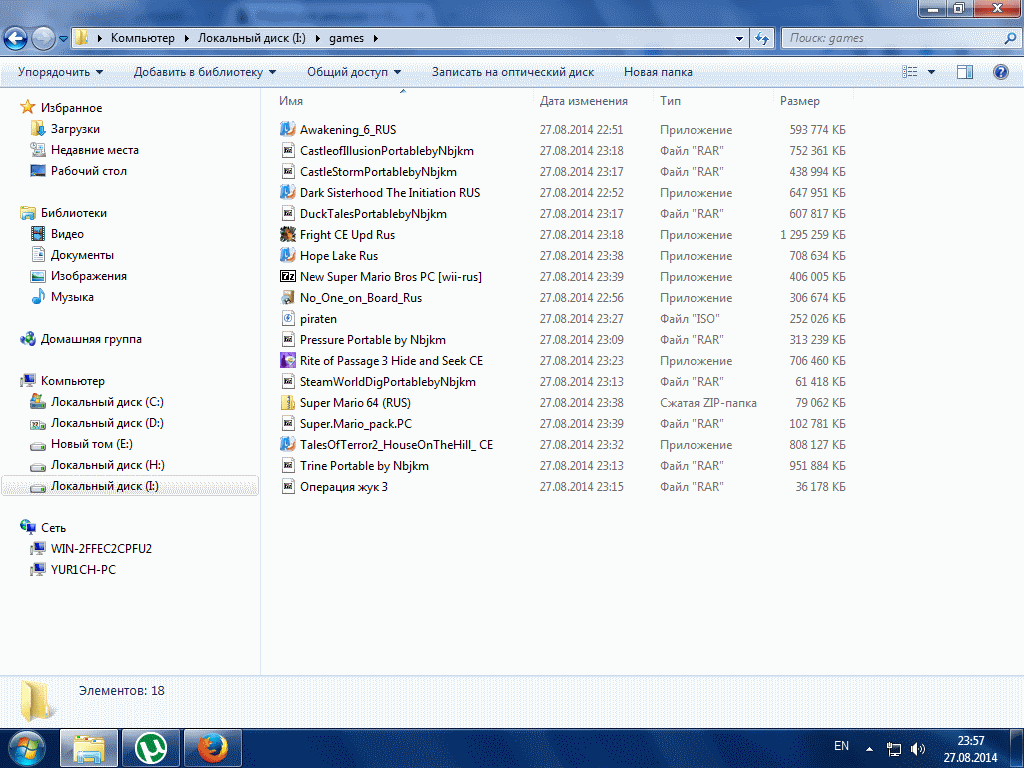Click the EN language indicator
The width and height of the screenshot is (1024, 768).
pos(841,746)
